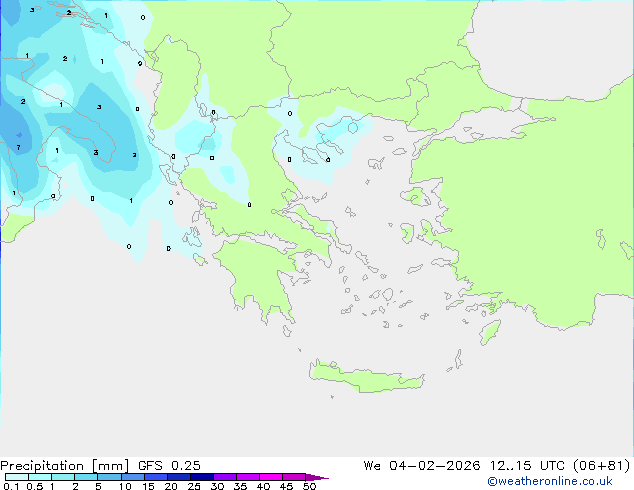Click the date 'We 04-02-2026'
The height and width of the screenshot is (490, 634).
422,466
